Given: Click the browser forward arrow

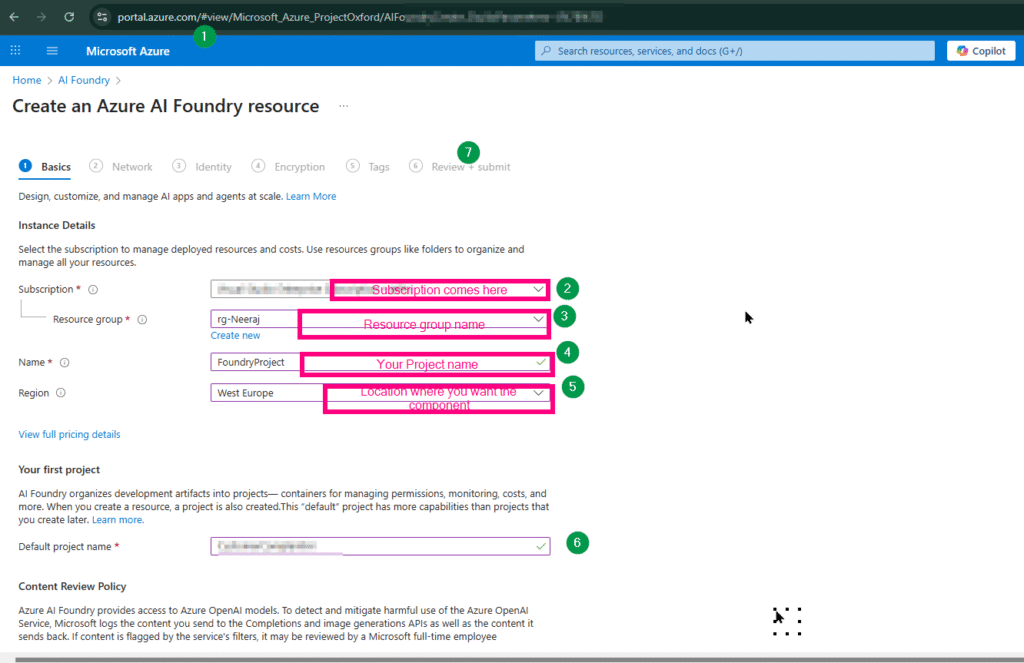Looking at the screenshot, I should 41,17.
